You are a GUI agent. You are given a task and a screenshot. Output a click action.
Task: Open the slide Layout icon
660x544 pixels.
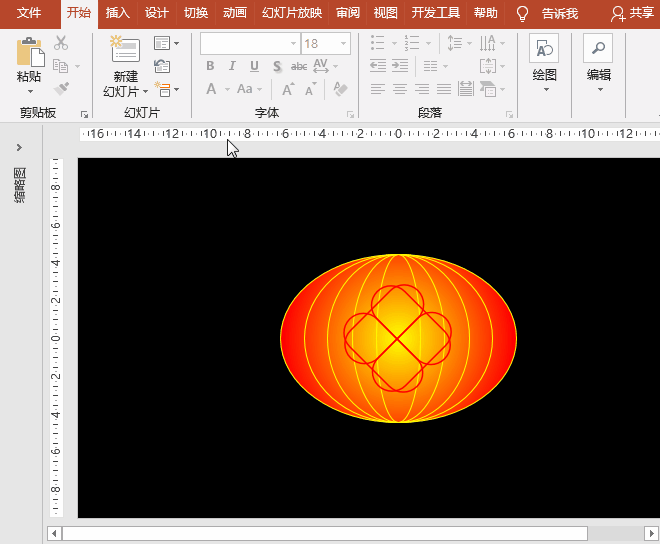[x=162, y=43]
